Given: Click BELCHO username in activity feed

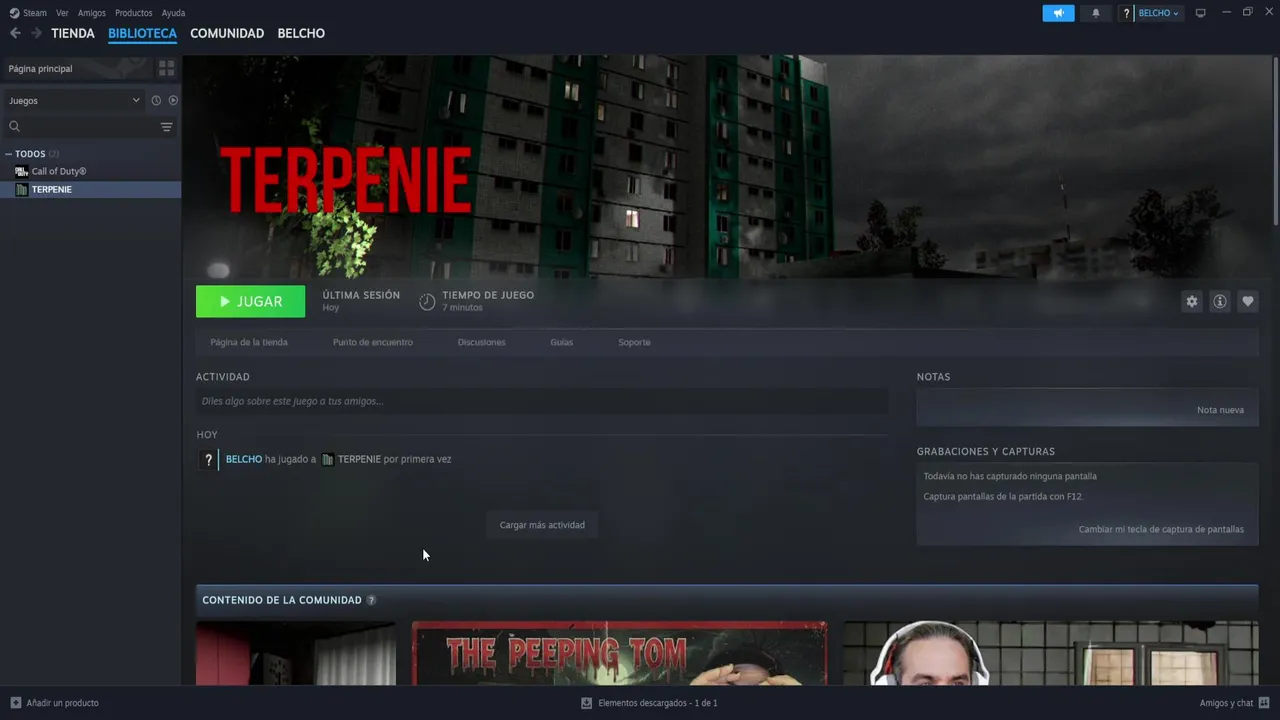Looking at the screenshot, I should point(244,459).
